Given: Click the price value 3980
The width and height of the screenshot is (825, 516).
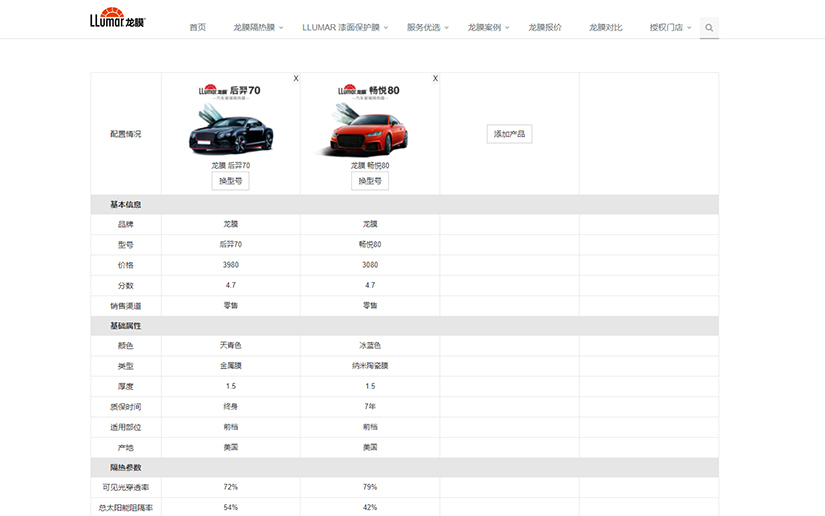Looking at the screenshot, I should [x=230, y=265].
